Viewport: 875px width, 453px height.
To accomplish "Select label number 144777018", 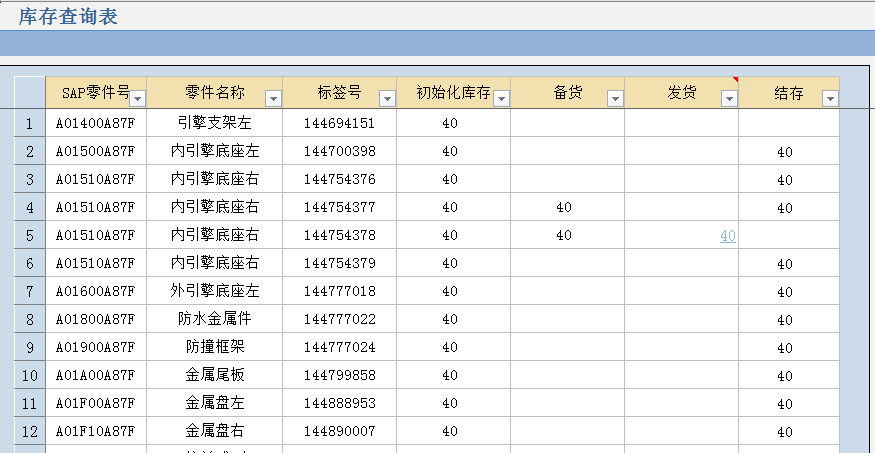I will tap(339, 291).
